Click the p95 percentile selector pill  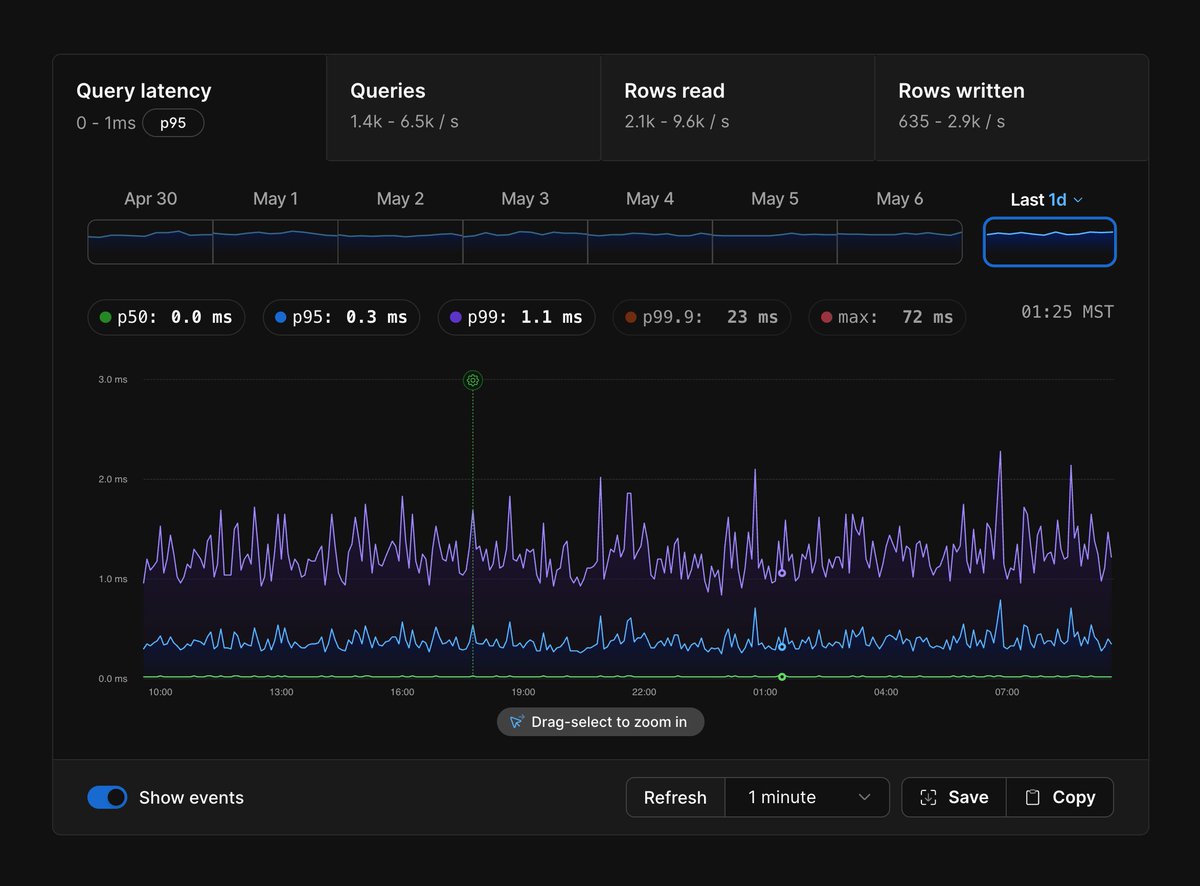coord(173,123)
